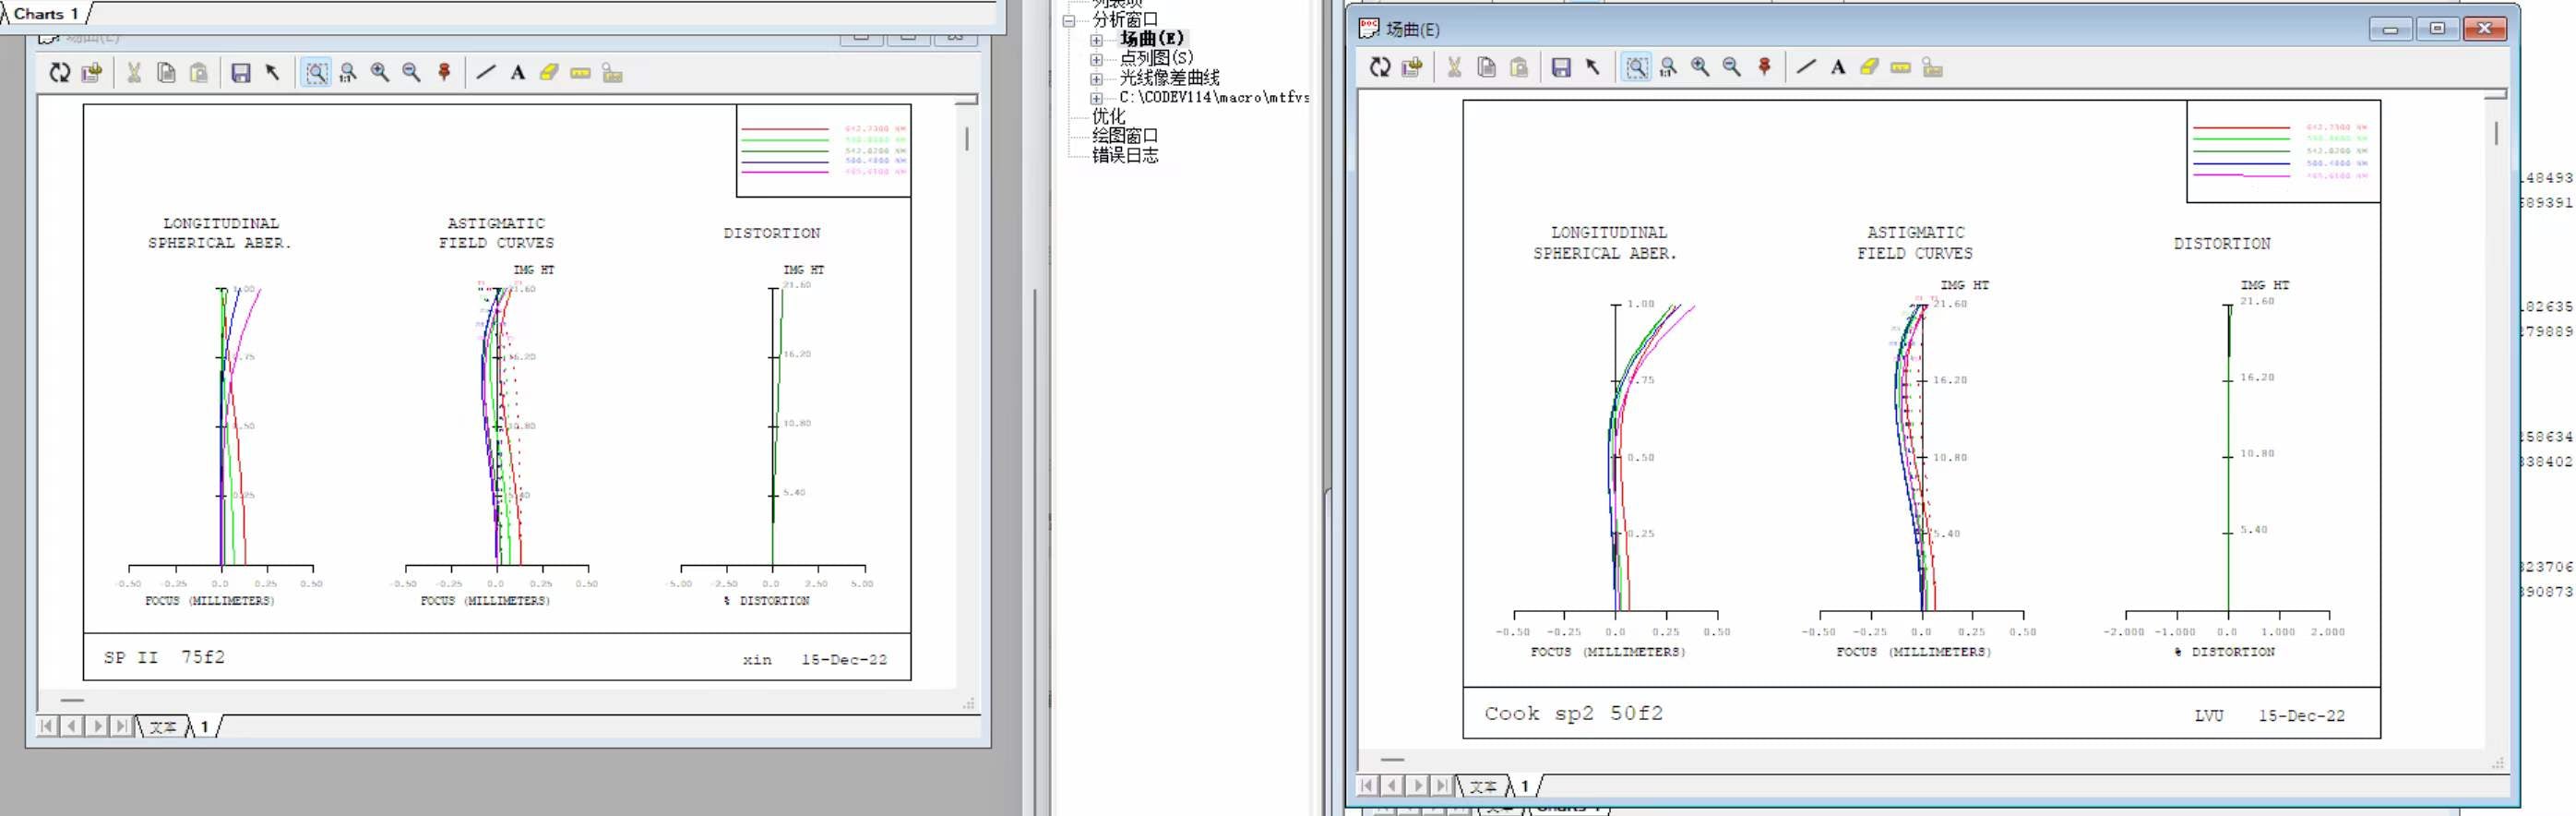This screenshot has width=2576, height=816.
Task: Select the yellow eraser tool in left window
Action: 549,73
